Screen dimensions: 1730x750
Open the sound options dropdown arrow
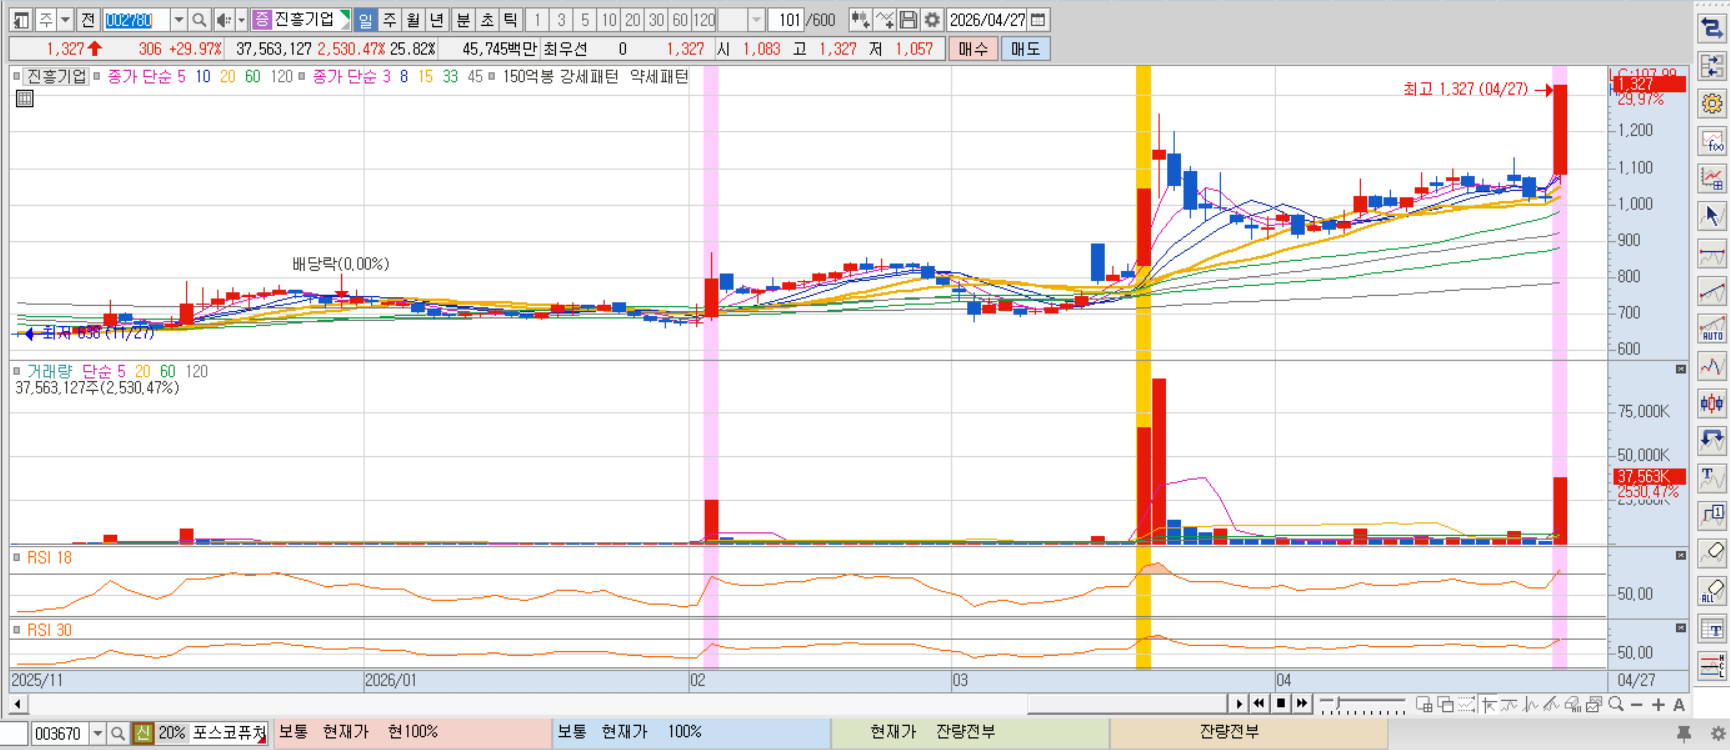click(241, 20)
